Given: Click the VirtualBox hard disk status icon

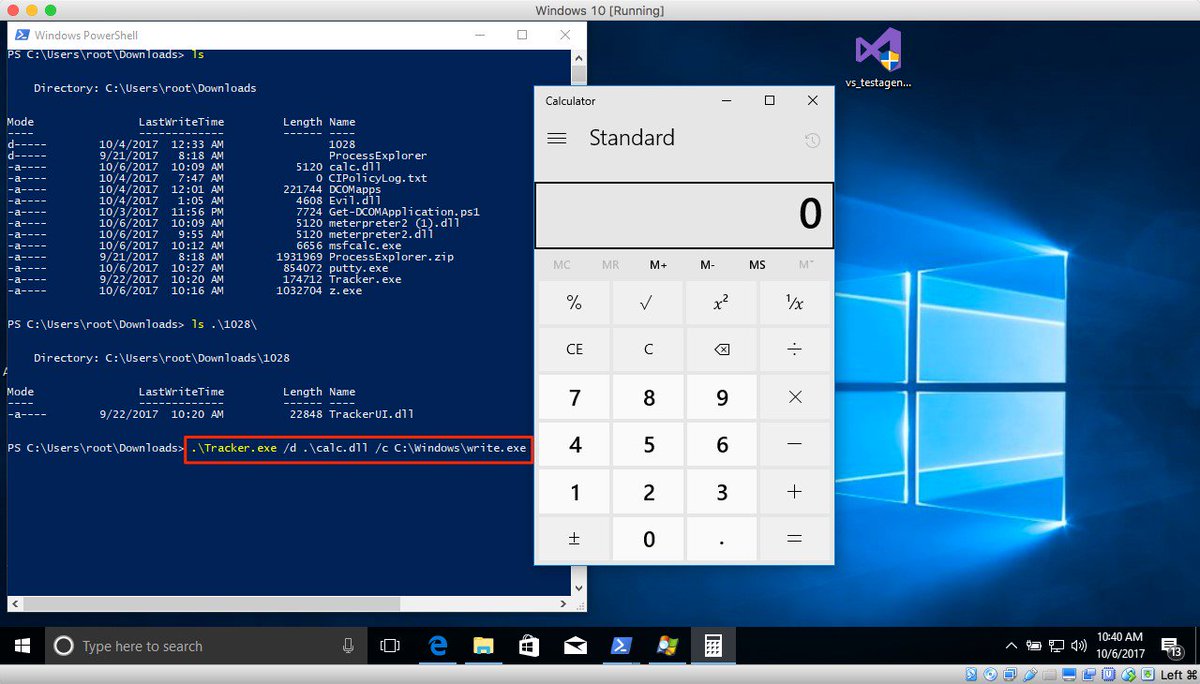Looking at the screenshot, I should click(970, 675).
